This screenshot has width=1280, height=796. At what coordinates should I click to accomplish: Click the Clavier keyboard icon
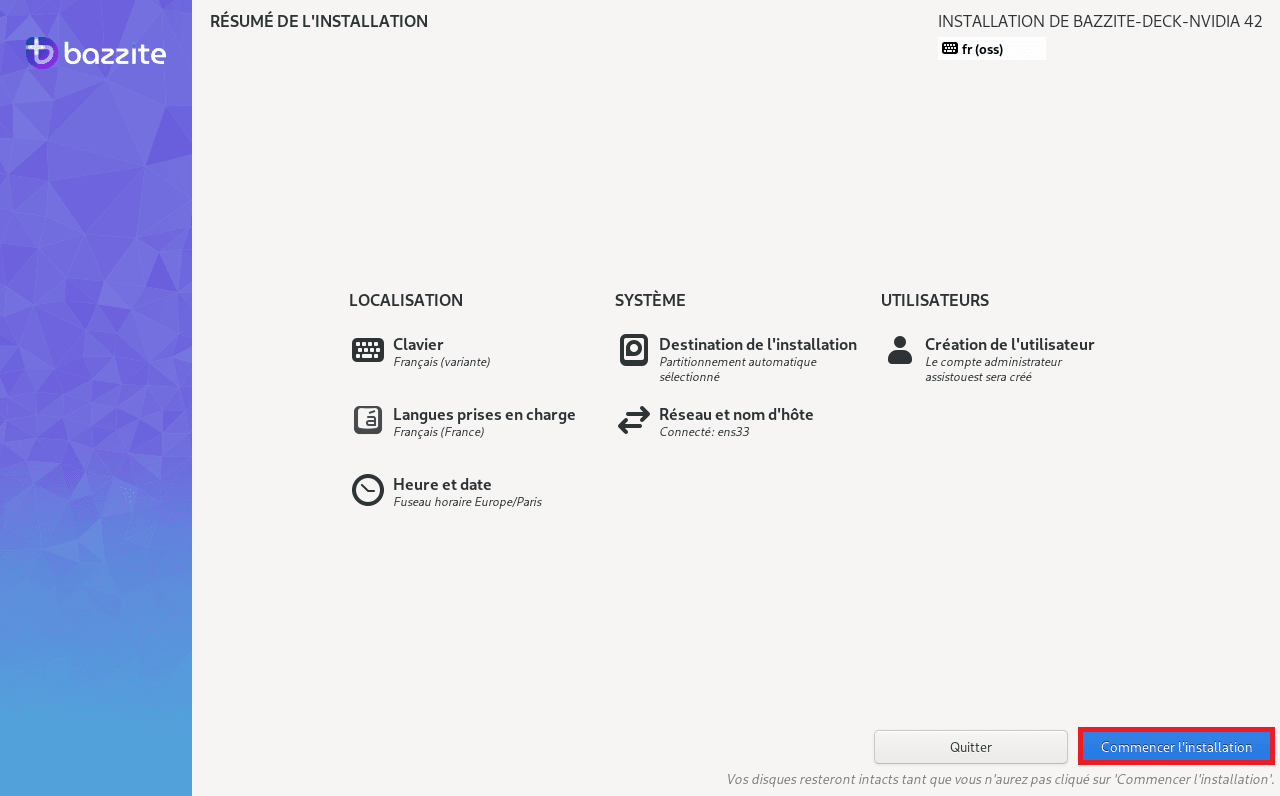368,350
